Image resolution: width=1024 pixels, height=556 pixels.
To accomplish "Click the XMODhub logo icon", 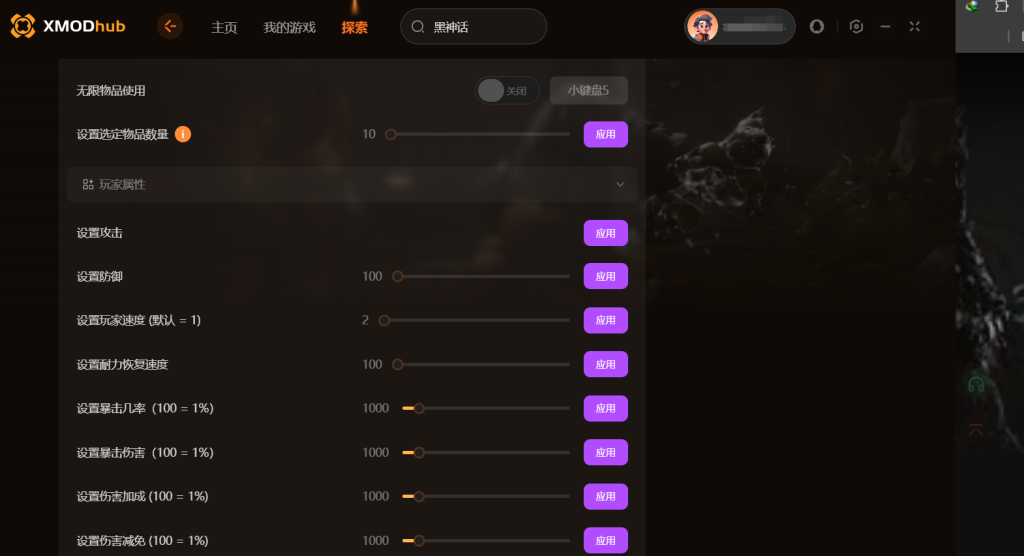I will click(22, 26).
